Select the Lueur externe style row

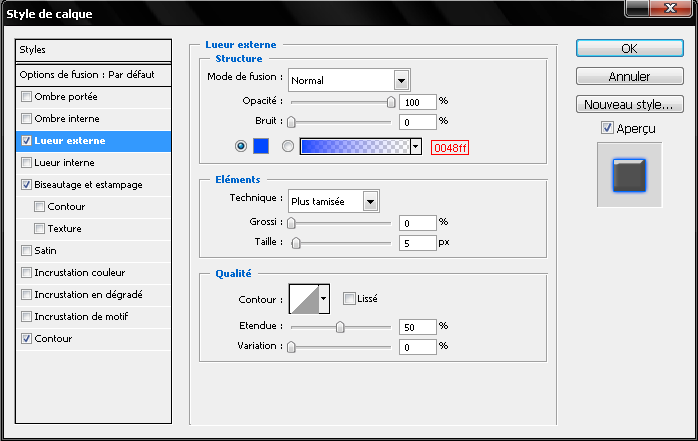click(x=93, y=141)
